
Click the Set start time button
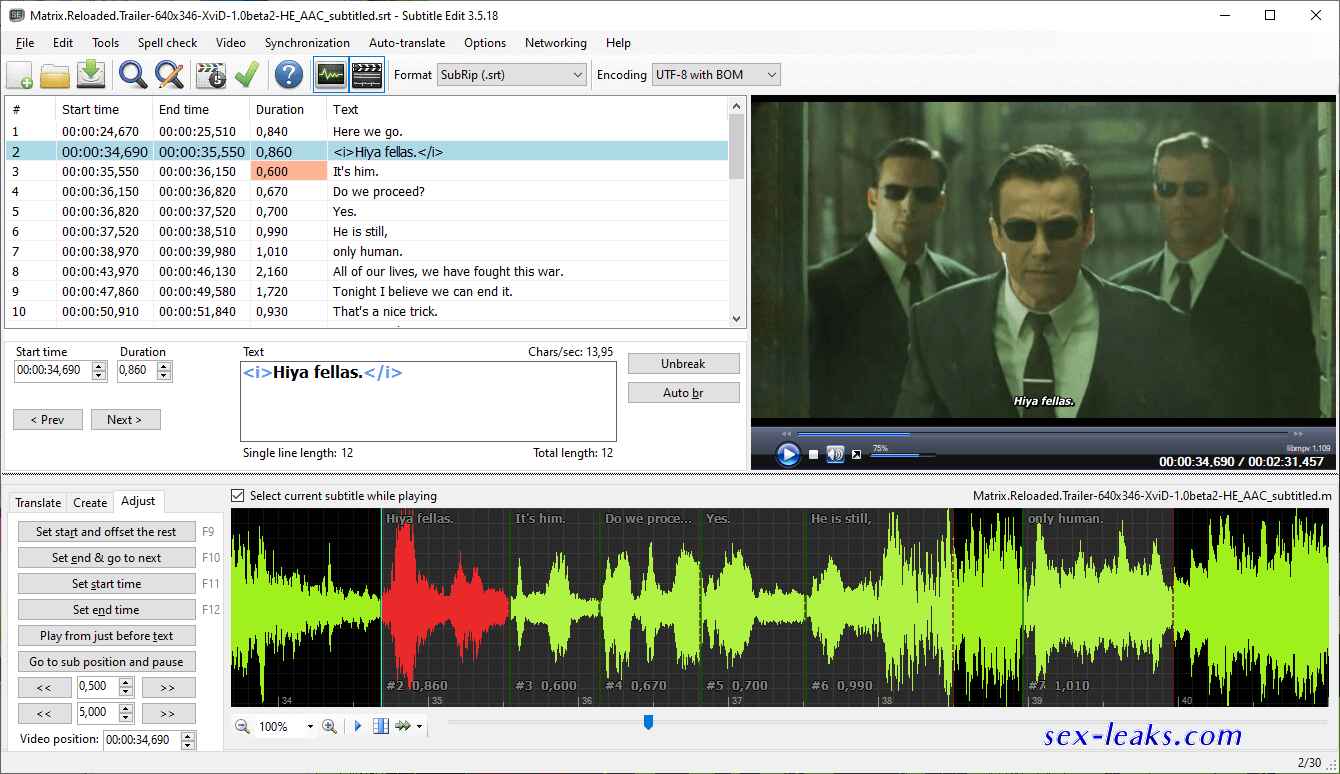pyautogui.click(x=106, y=584)
